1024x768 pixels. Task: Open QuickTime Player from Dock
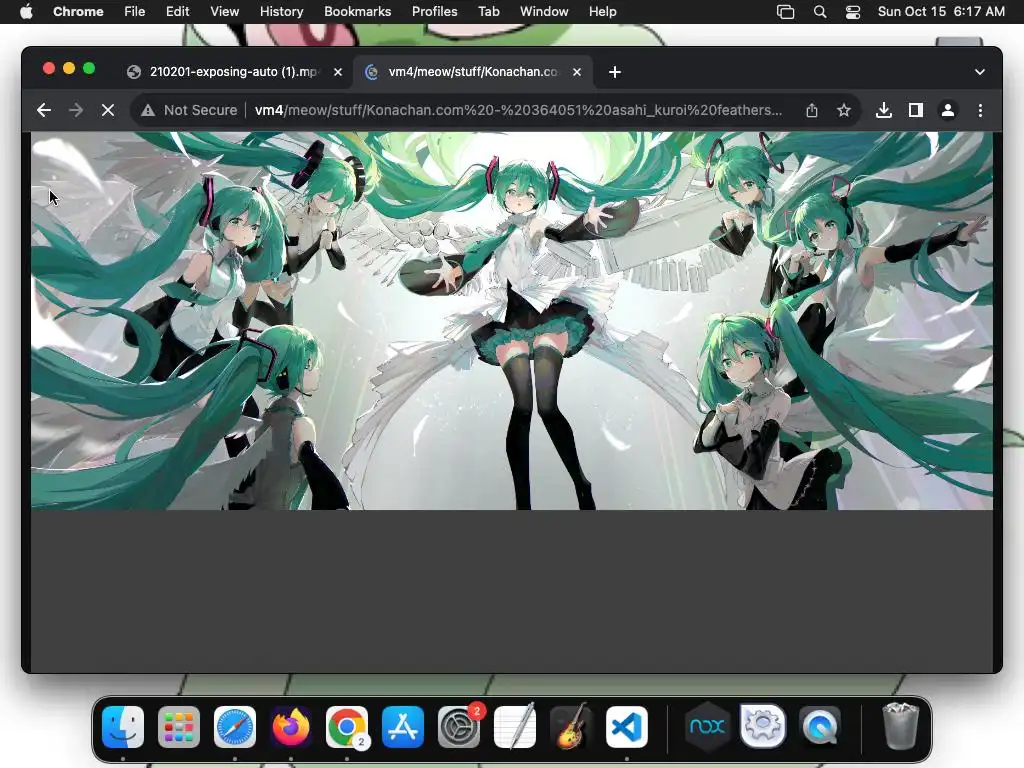coord(820,727)
